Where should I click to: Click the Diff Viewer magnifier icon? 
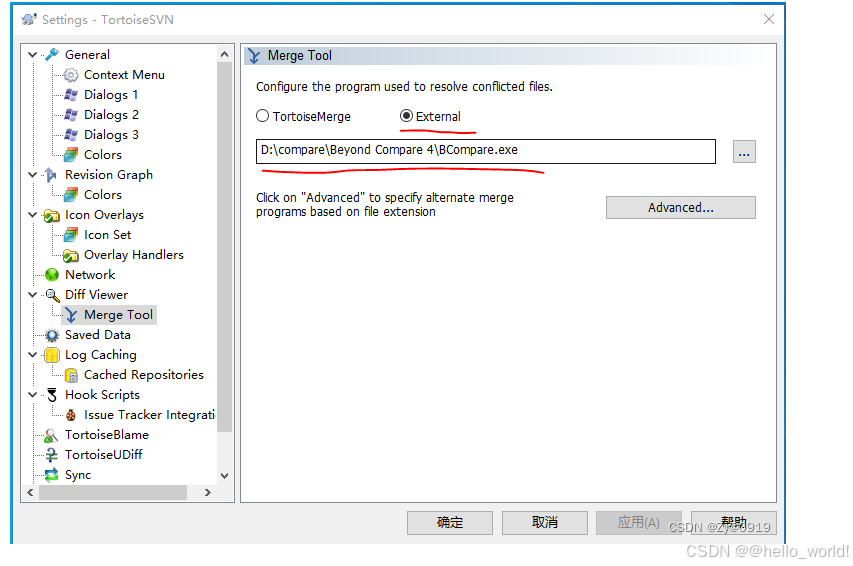tap(52, 295)
